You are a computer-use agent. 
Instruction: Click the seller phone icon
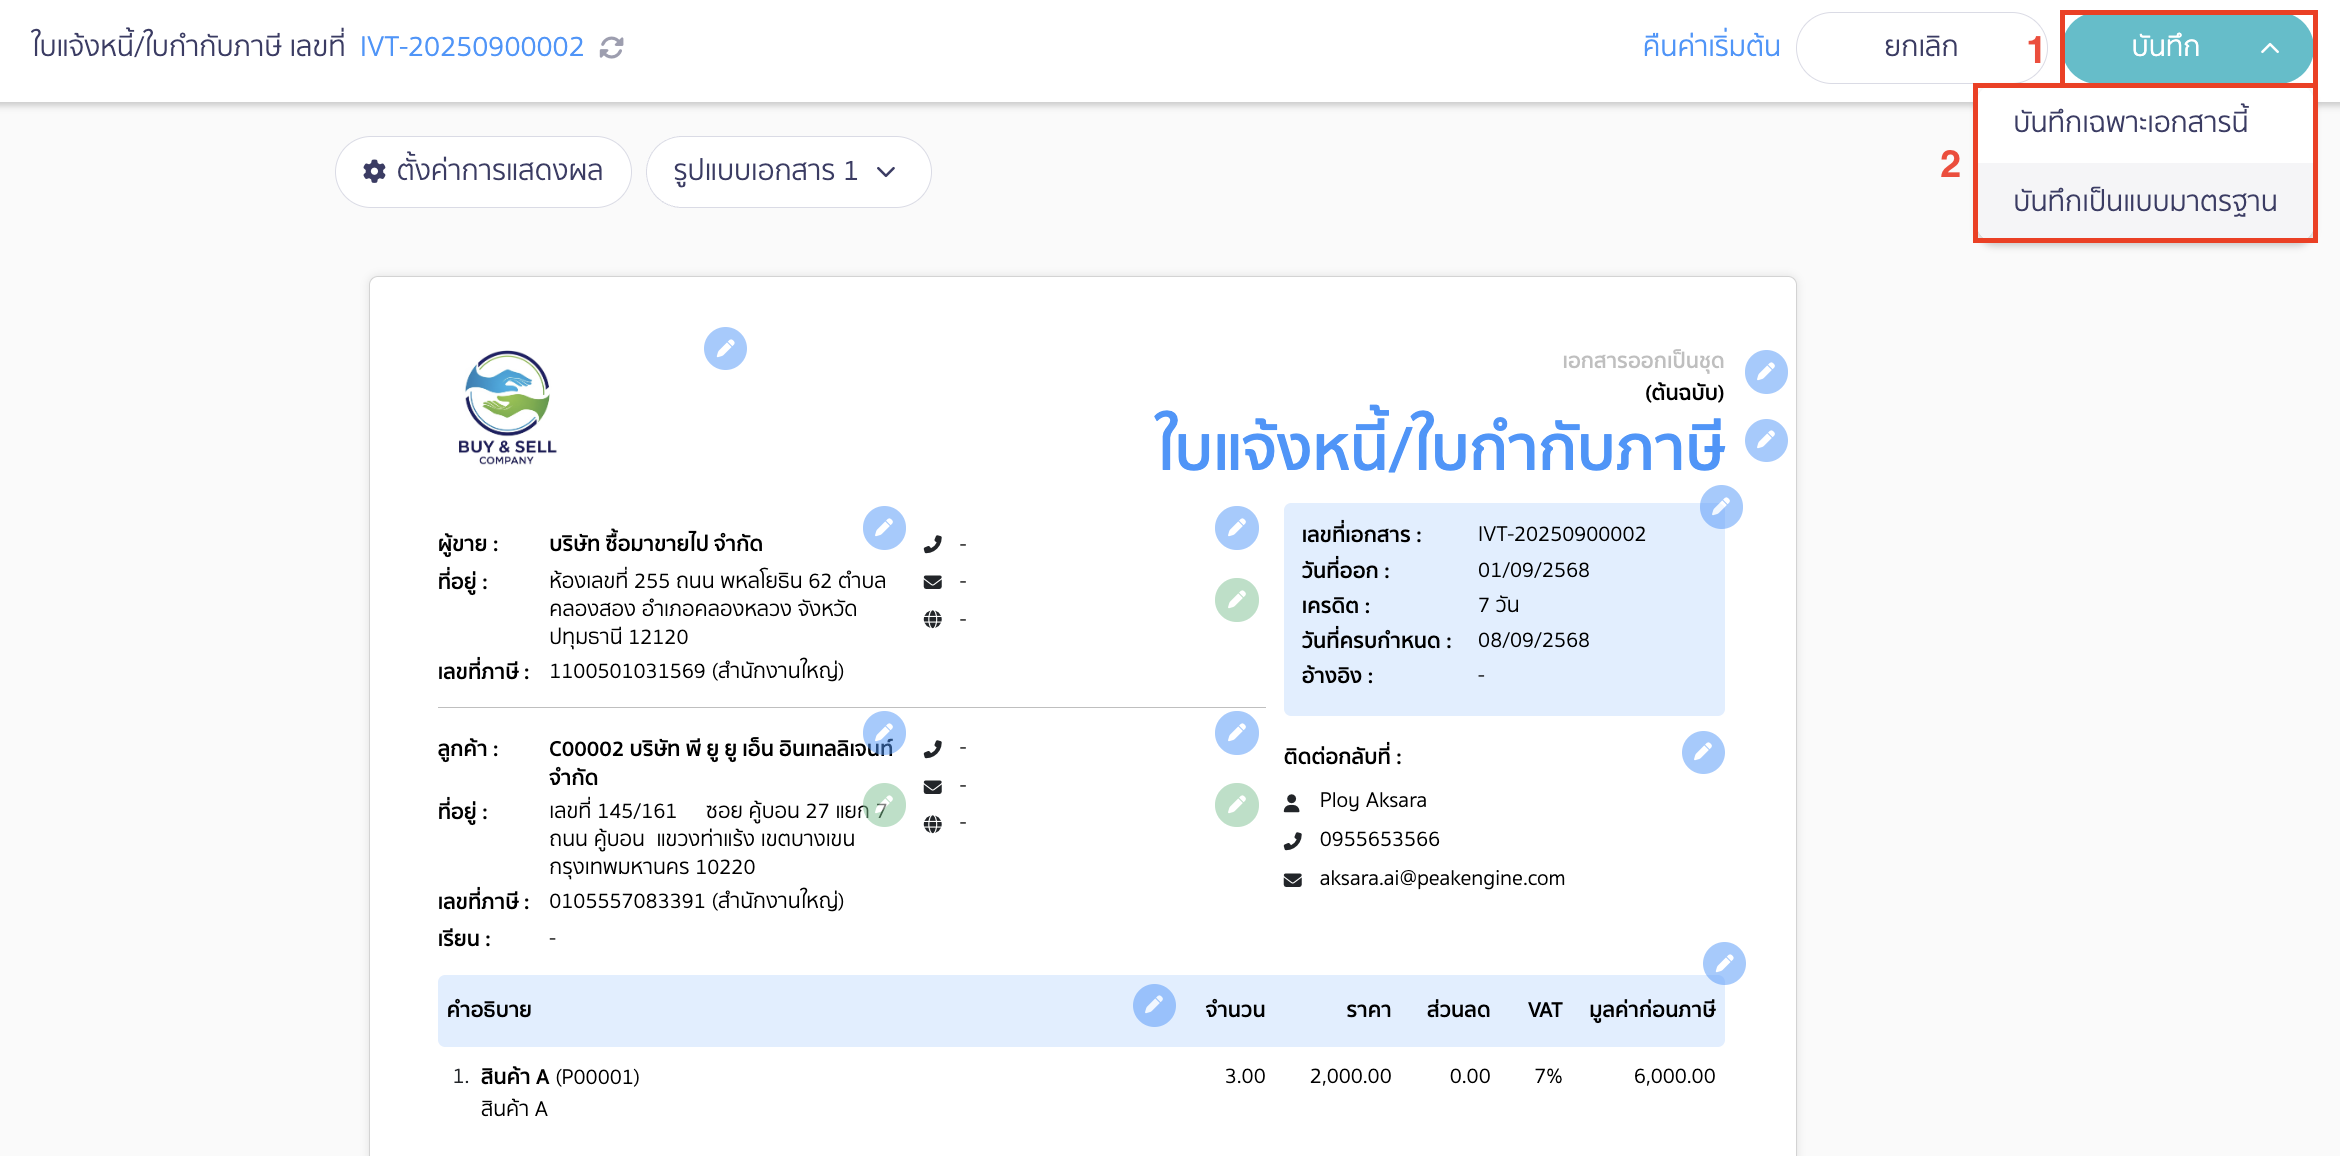(933, 544)
